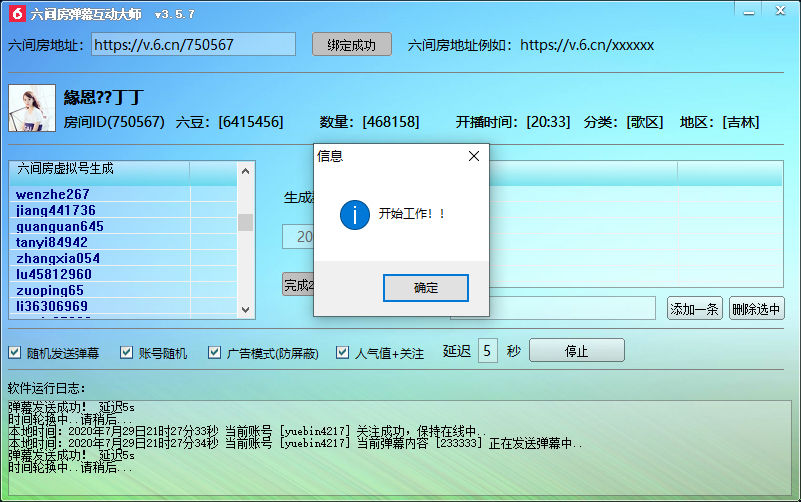Click the host avatar thumbnail

tap(32, 108)
